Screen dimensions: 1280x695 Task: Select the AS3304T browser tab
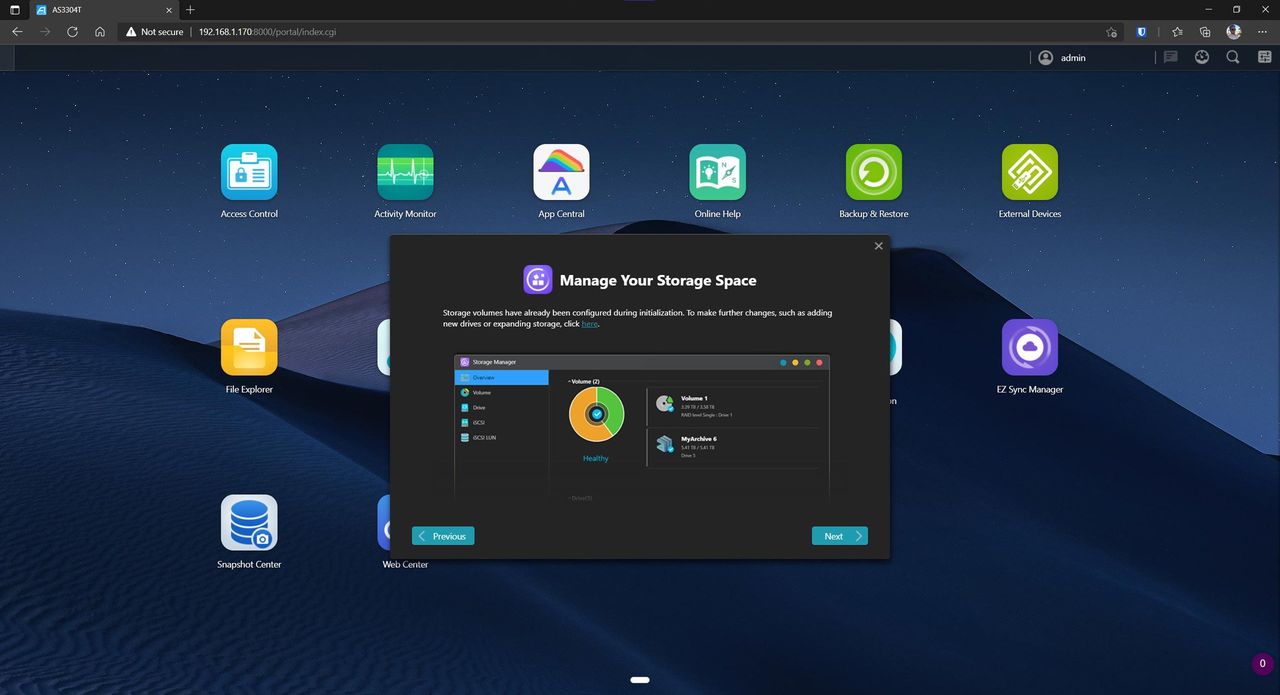pyautogui.click(x=103, y=9)
